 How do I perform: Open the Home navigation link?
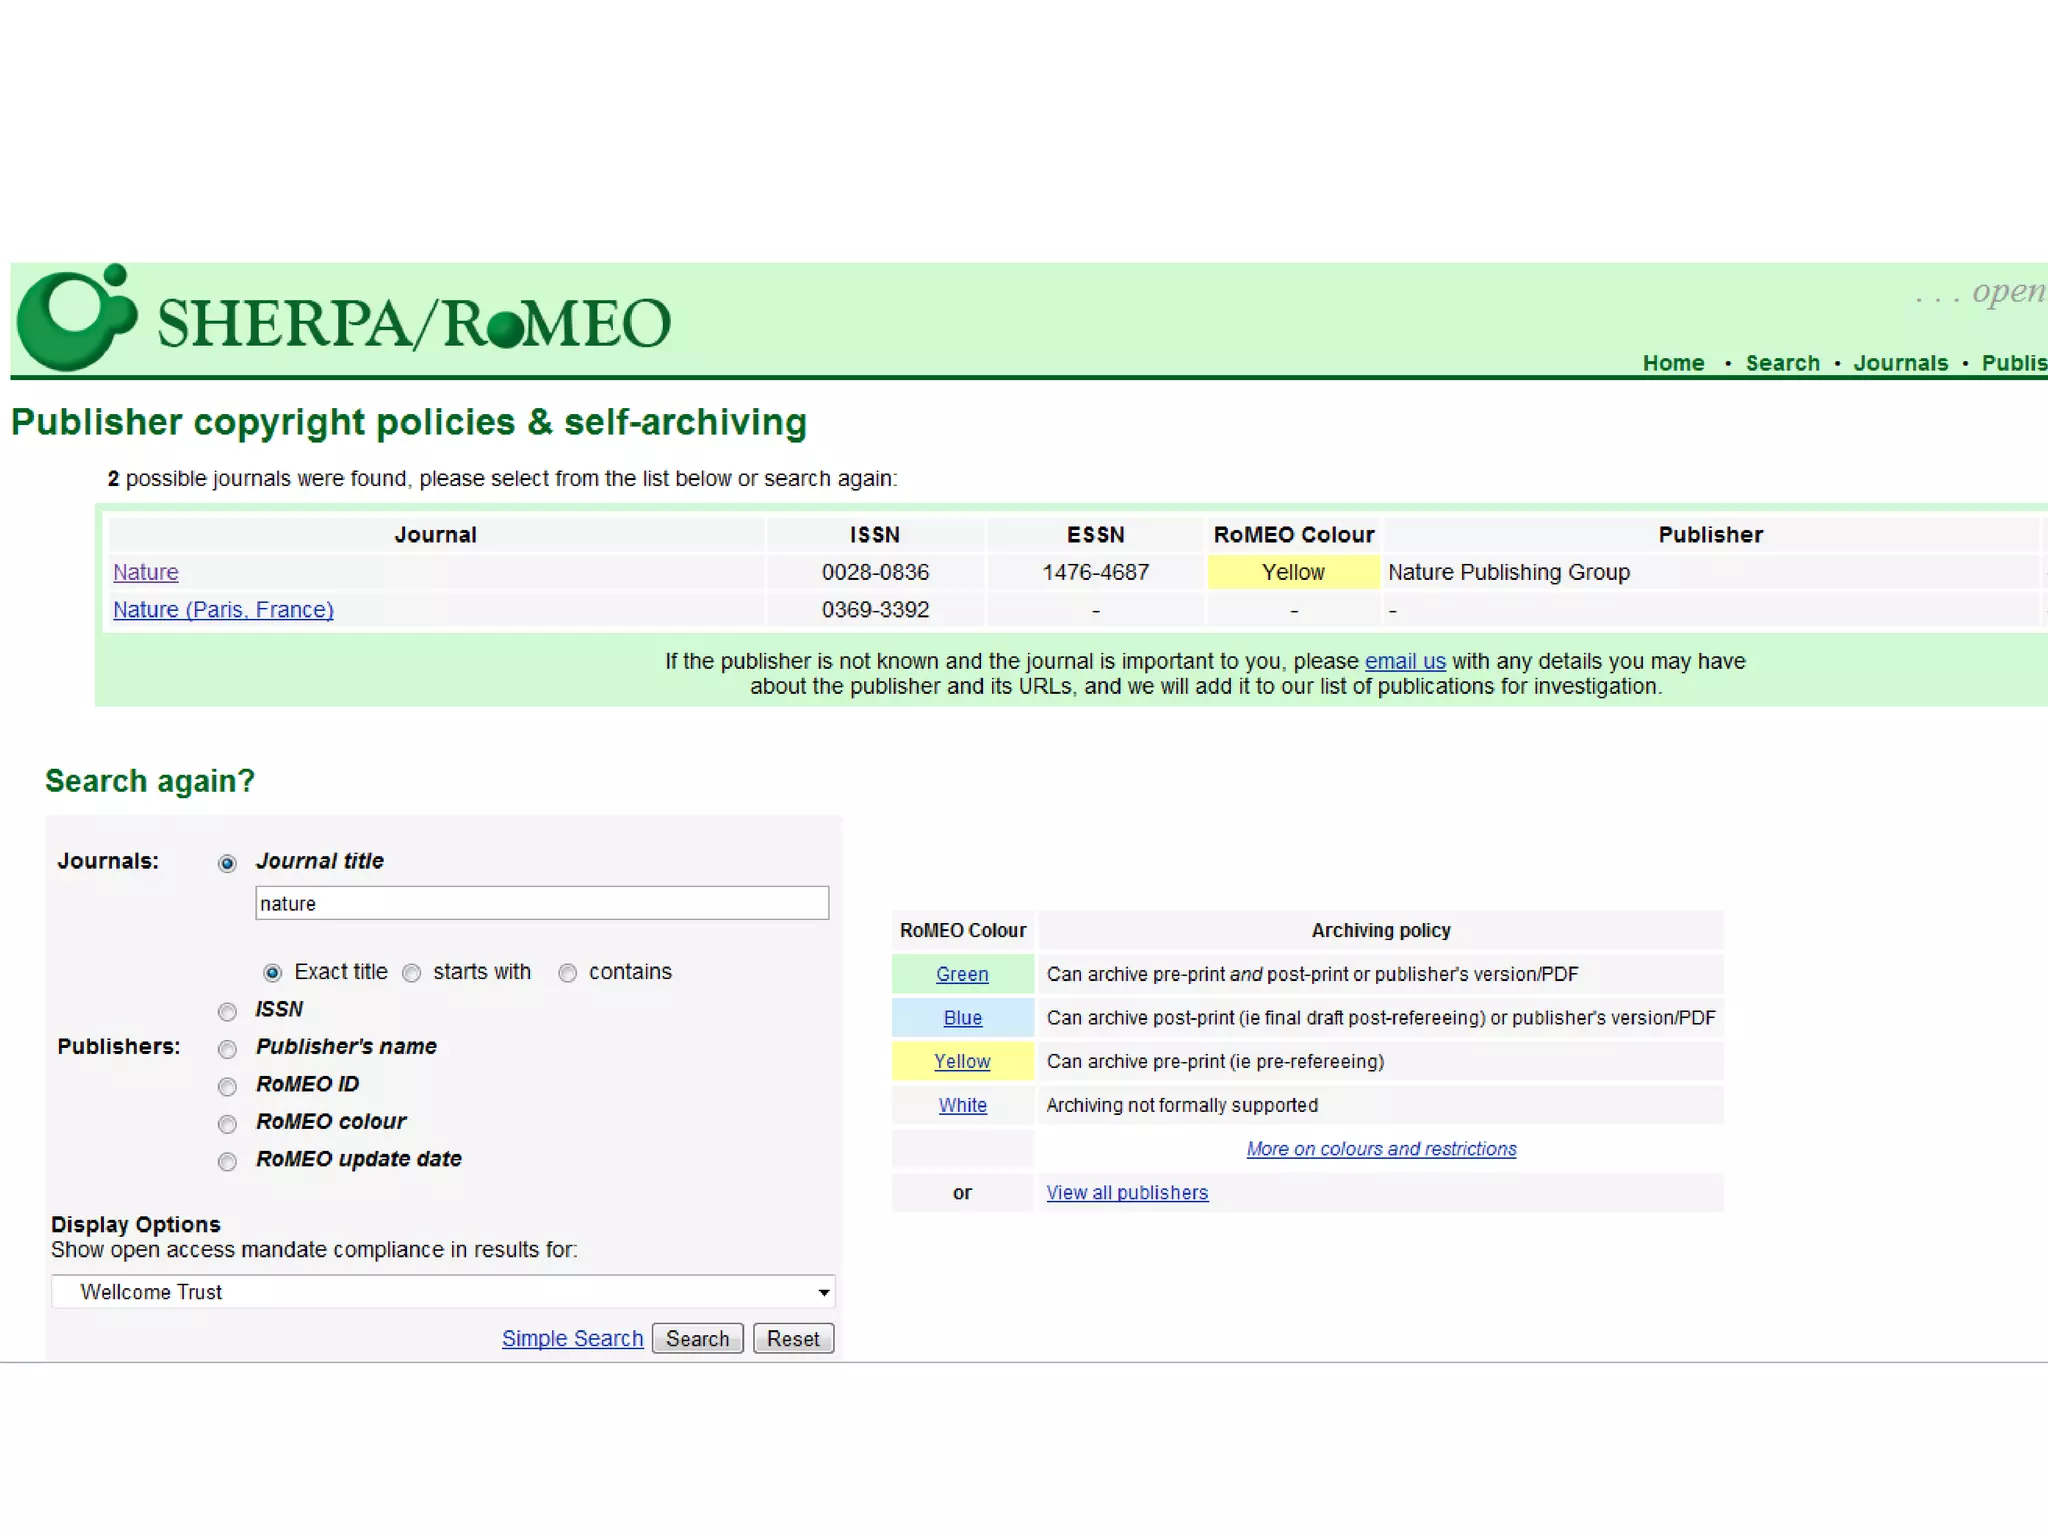click(x=1673, y=363)
